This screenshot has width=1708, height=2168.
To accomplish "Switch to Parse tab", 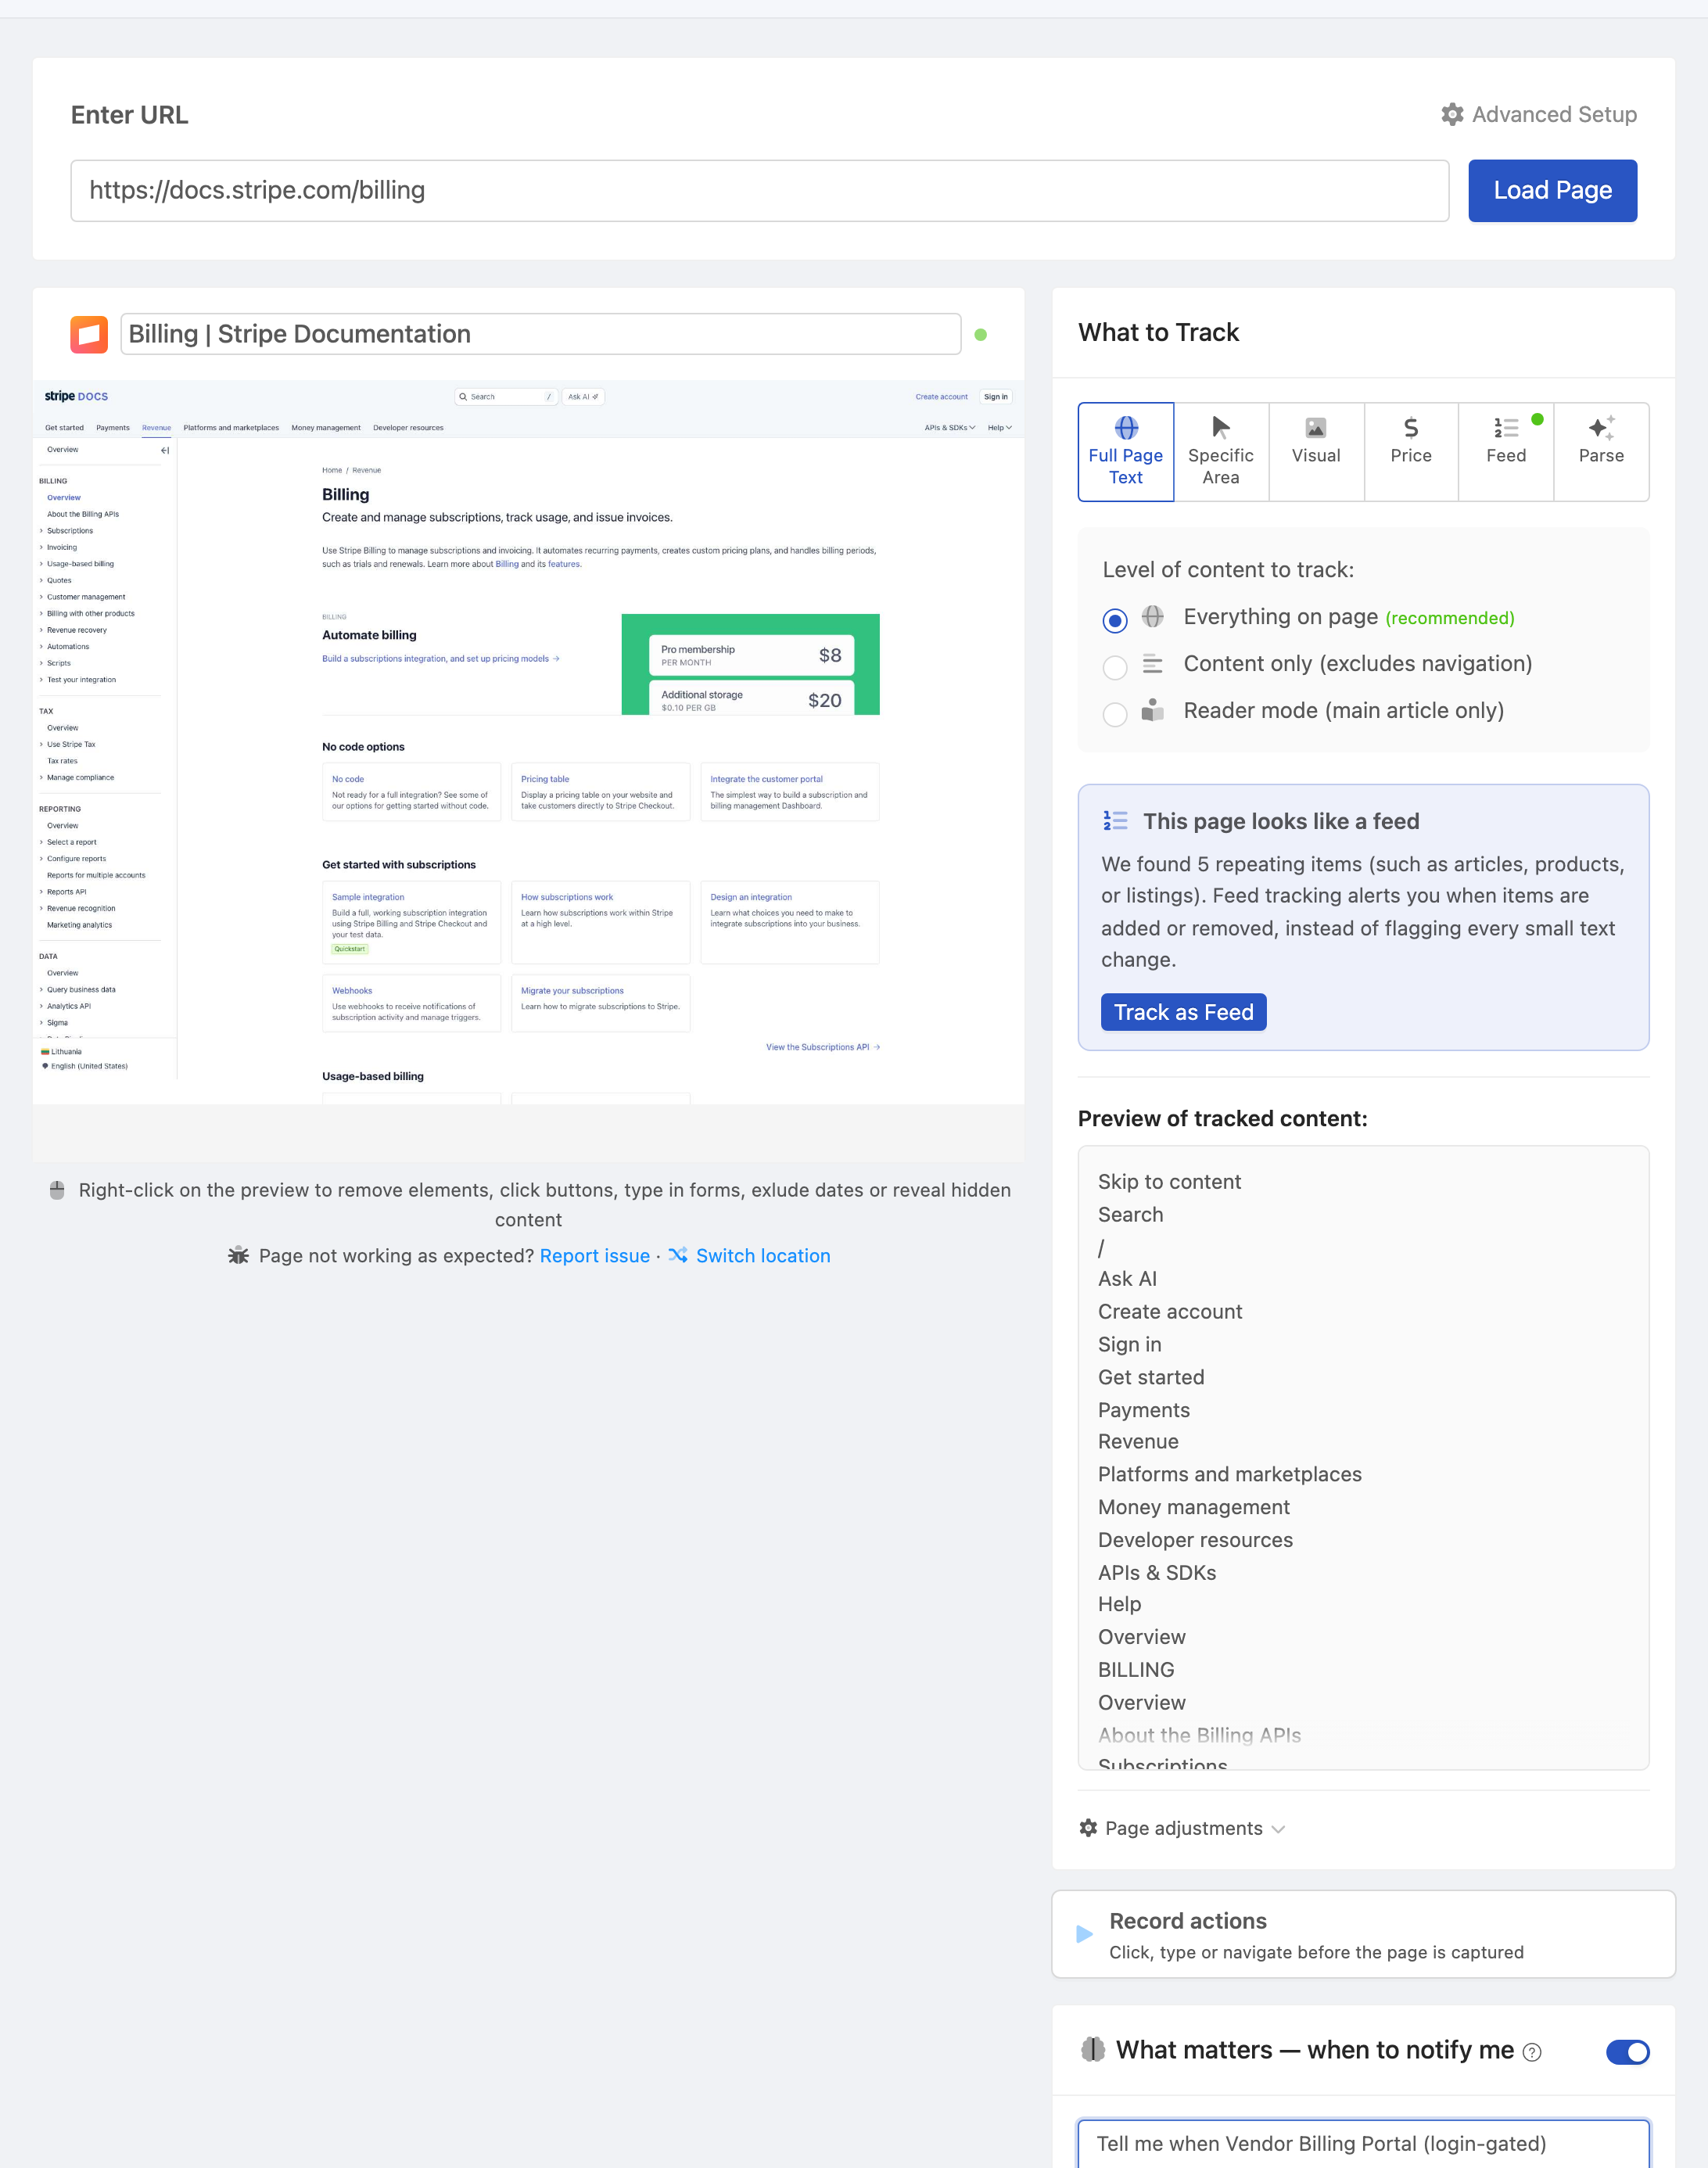I will pos(1601,452).
